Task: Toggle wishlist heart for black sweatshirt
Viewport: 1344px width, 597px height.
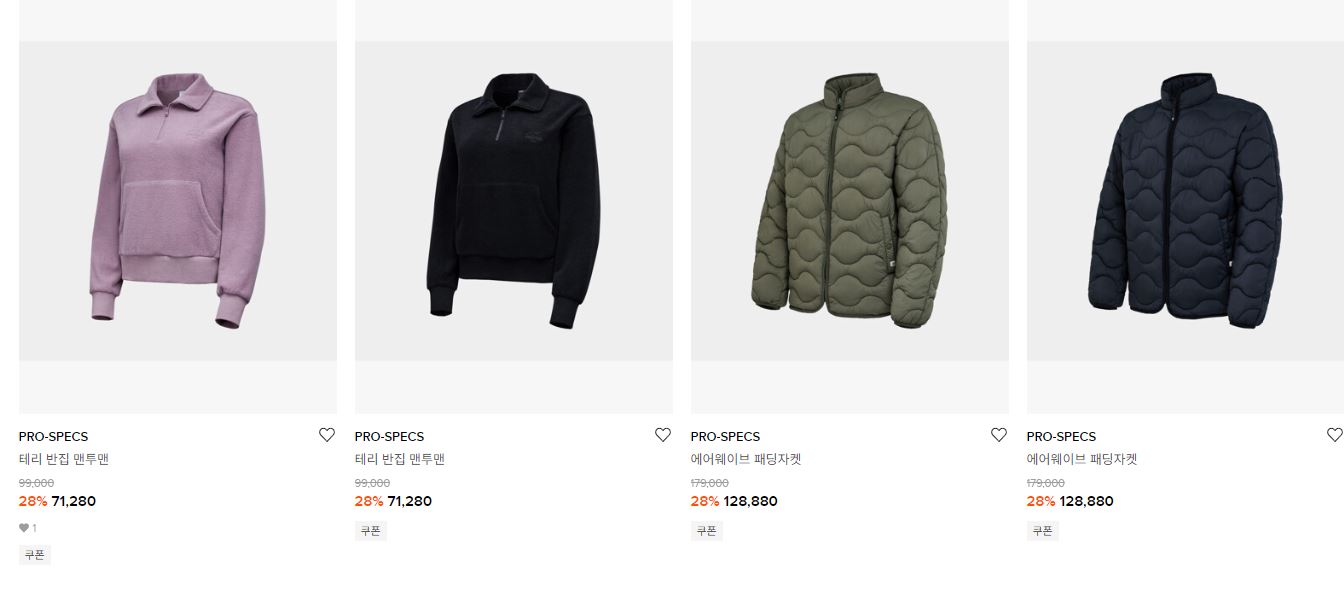Action: pos(662,435)
